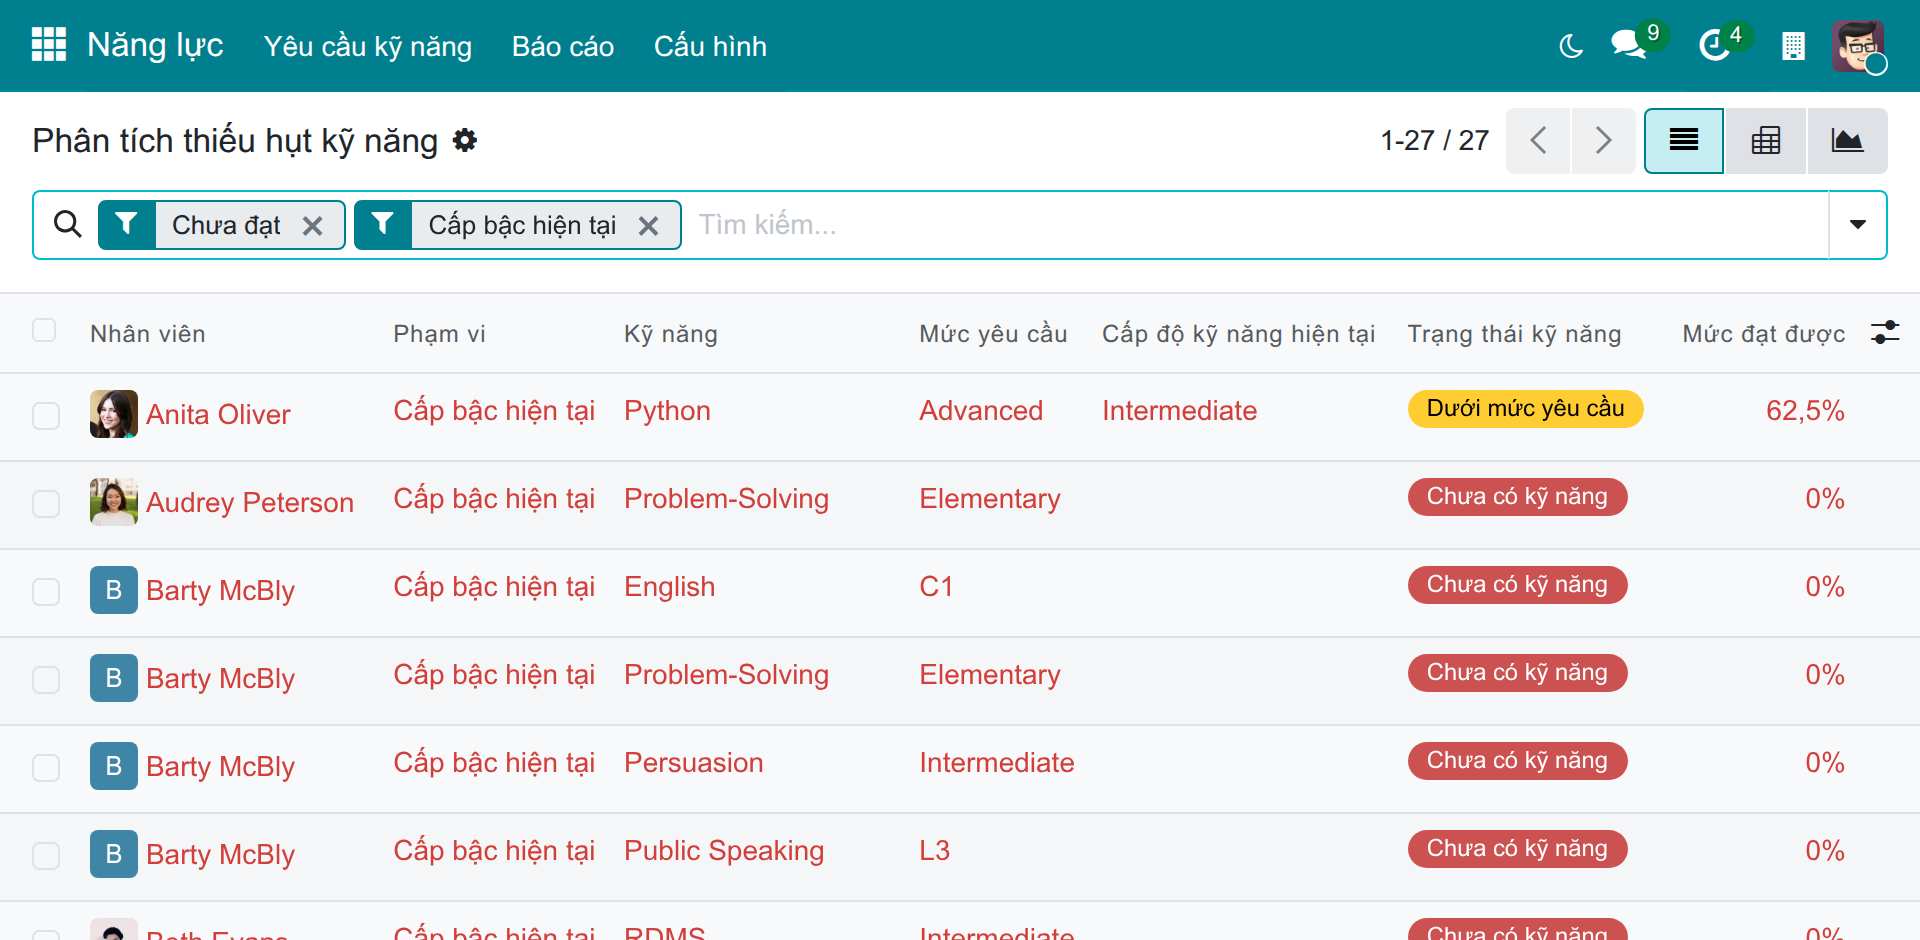The image size is (1920, 940).
Task: Tick the Barty McBly Persuasion row checkbox
Action: pos(46,768)
